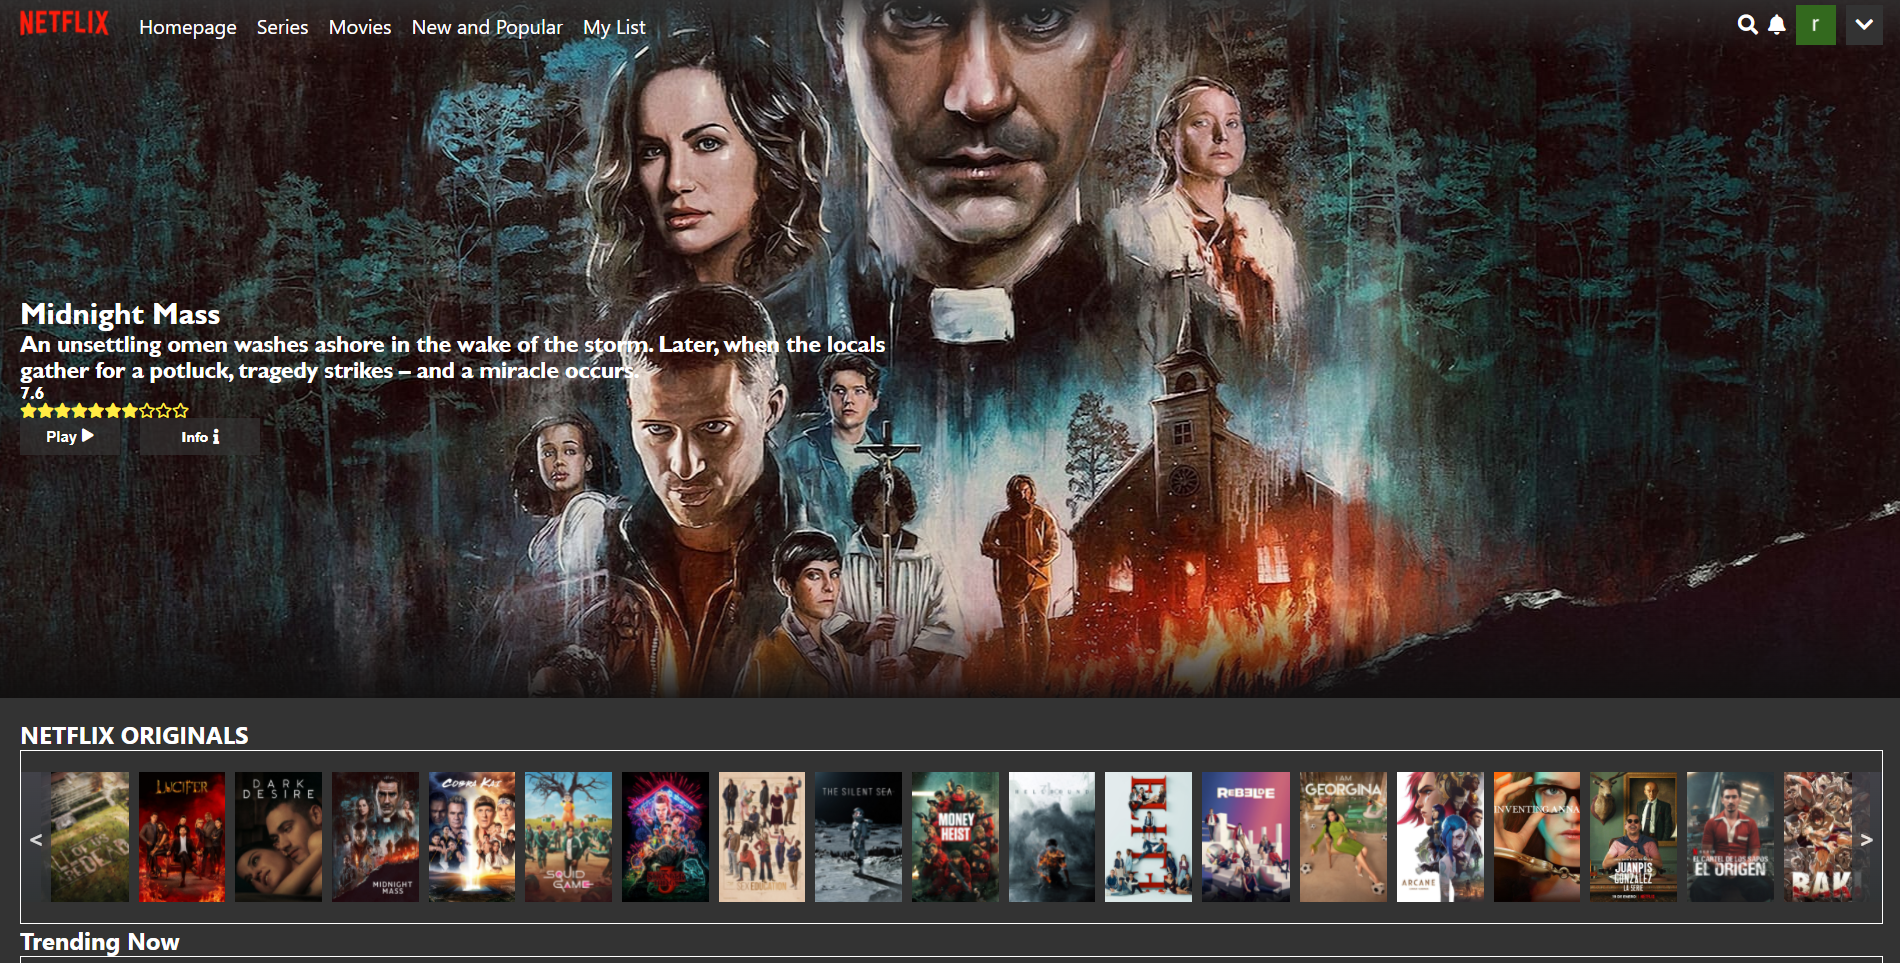1900x963 pixels.
Task: Open the Arcane poster
Action: [1440, 837]
